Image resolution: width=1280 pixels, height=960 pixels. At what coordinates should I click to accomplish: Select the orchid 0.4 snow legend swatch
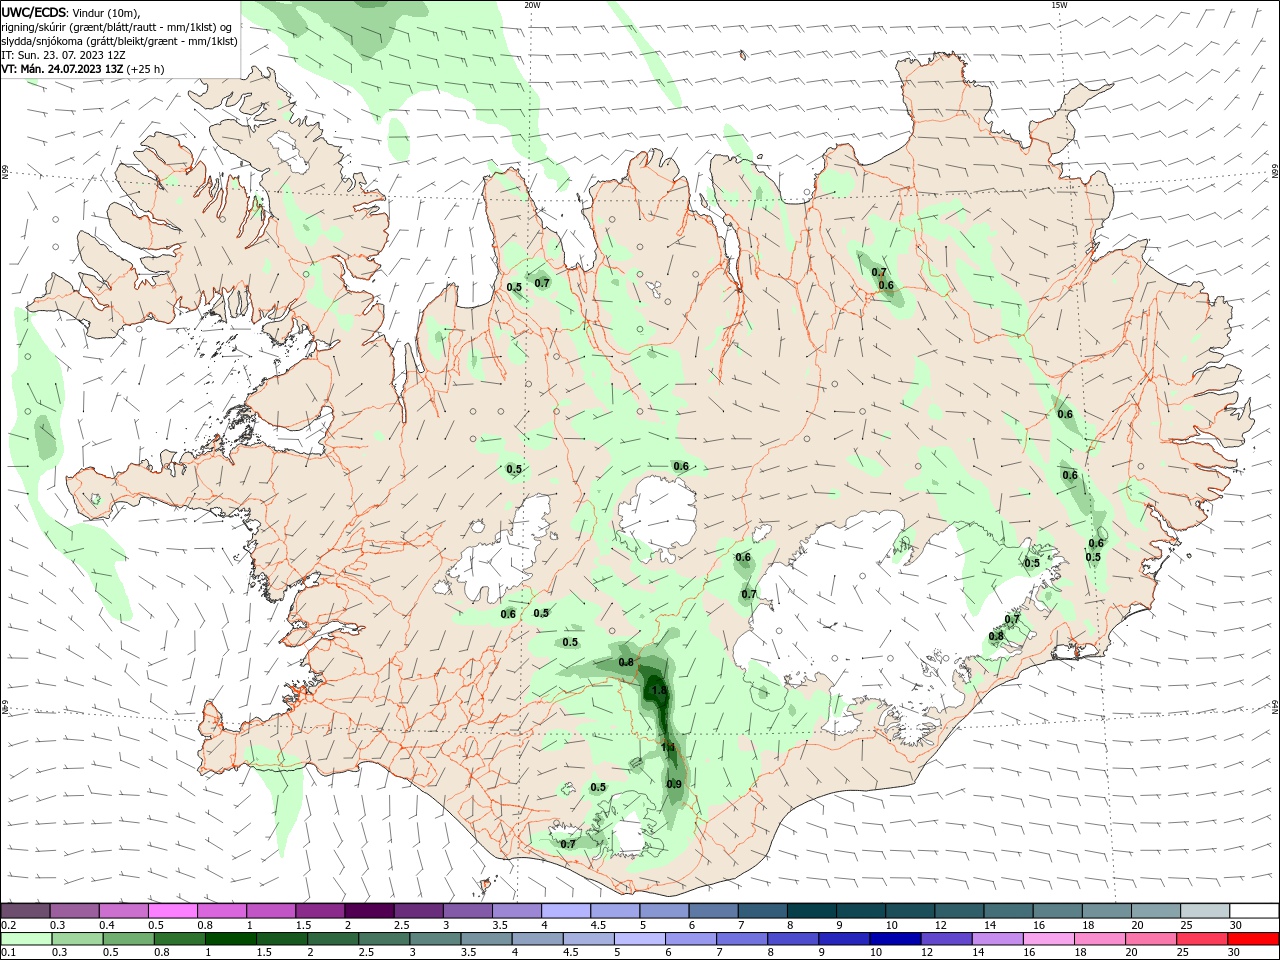[123, 911]
